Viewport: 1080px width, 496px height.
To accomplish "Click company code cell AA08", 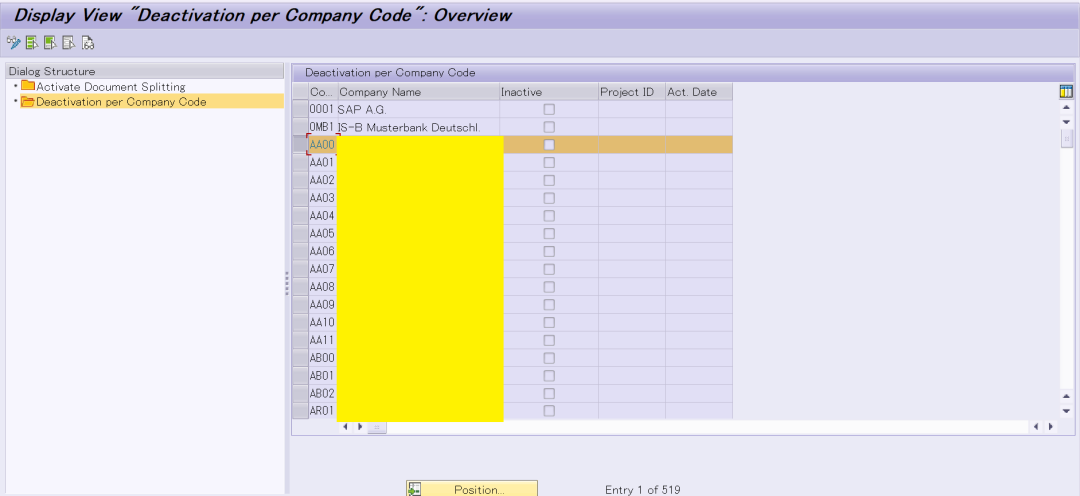I will tap(322, 287).
